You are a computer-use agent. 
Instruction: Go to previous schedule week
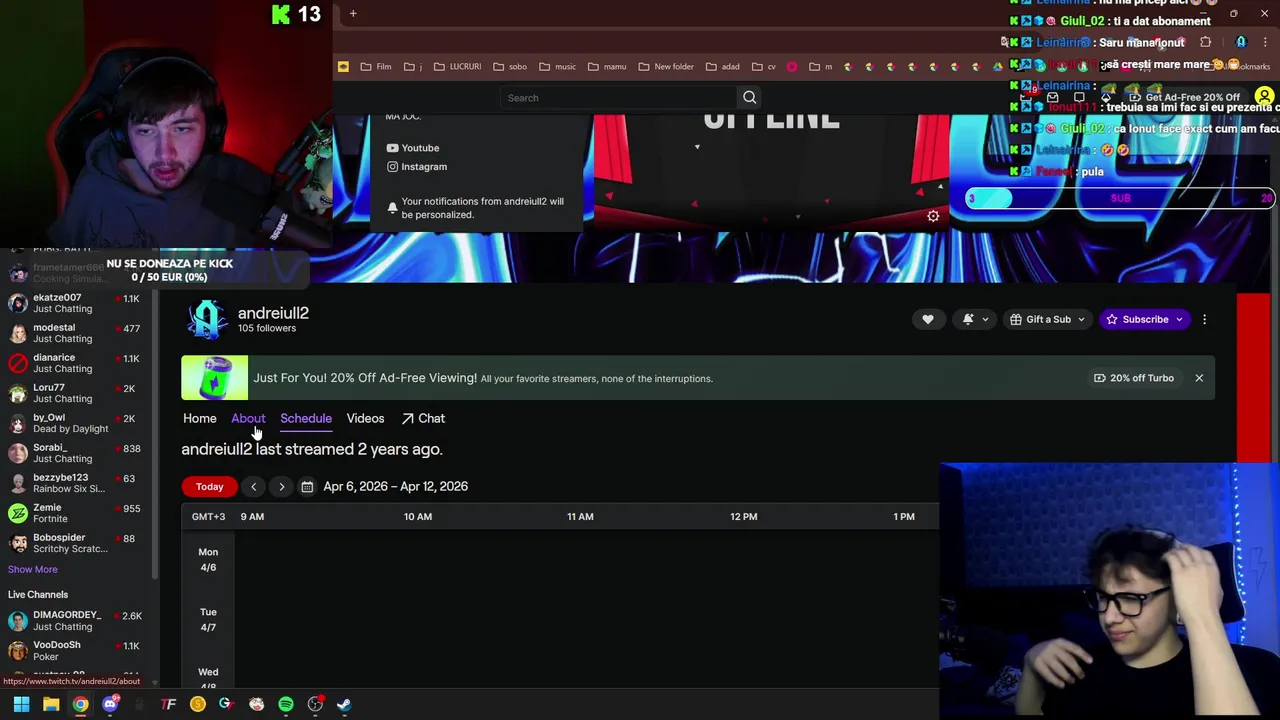(253, 486)
